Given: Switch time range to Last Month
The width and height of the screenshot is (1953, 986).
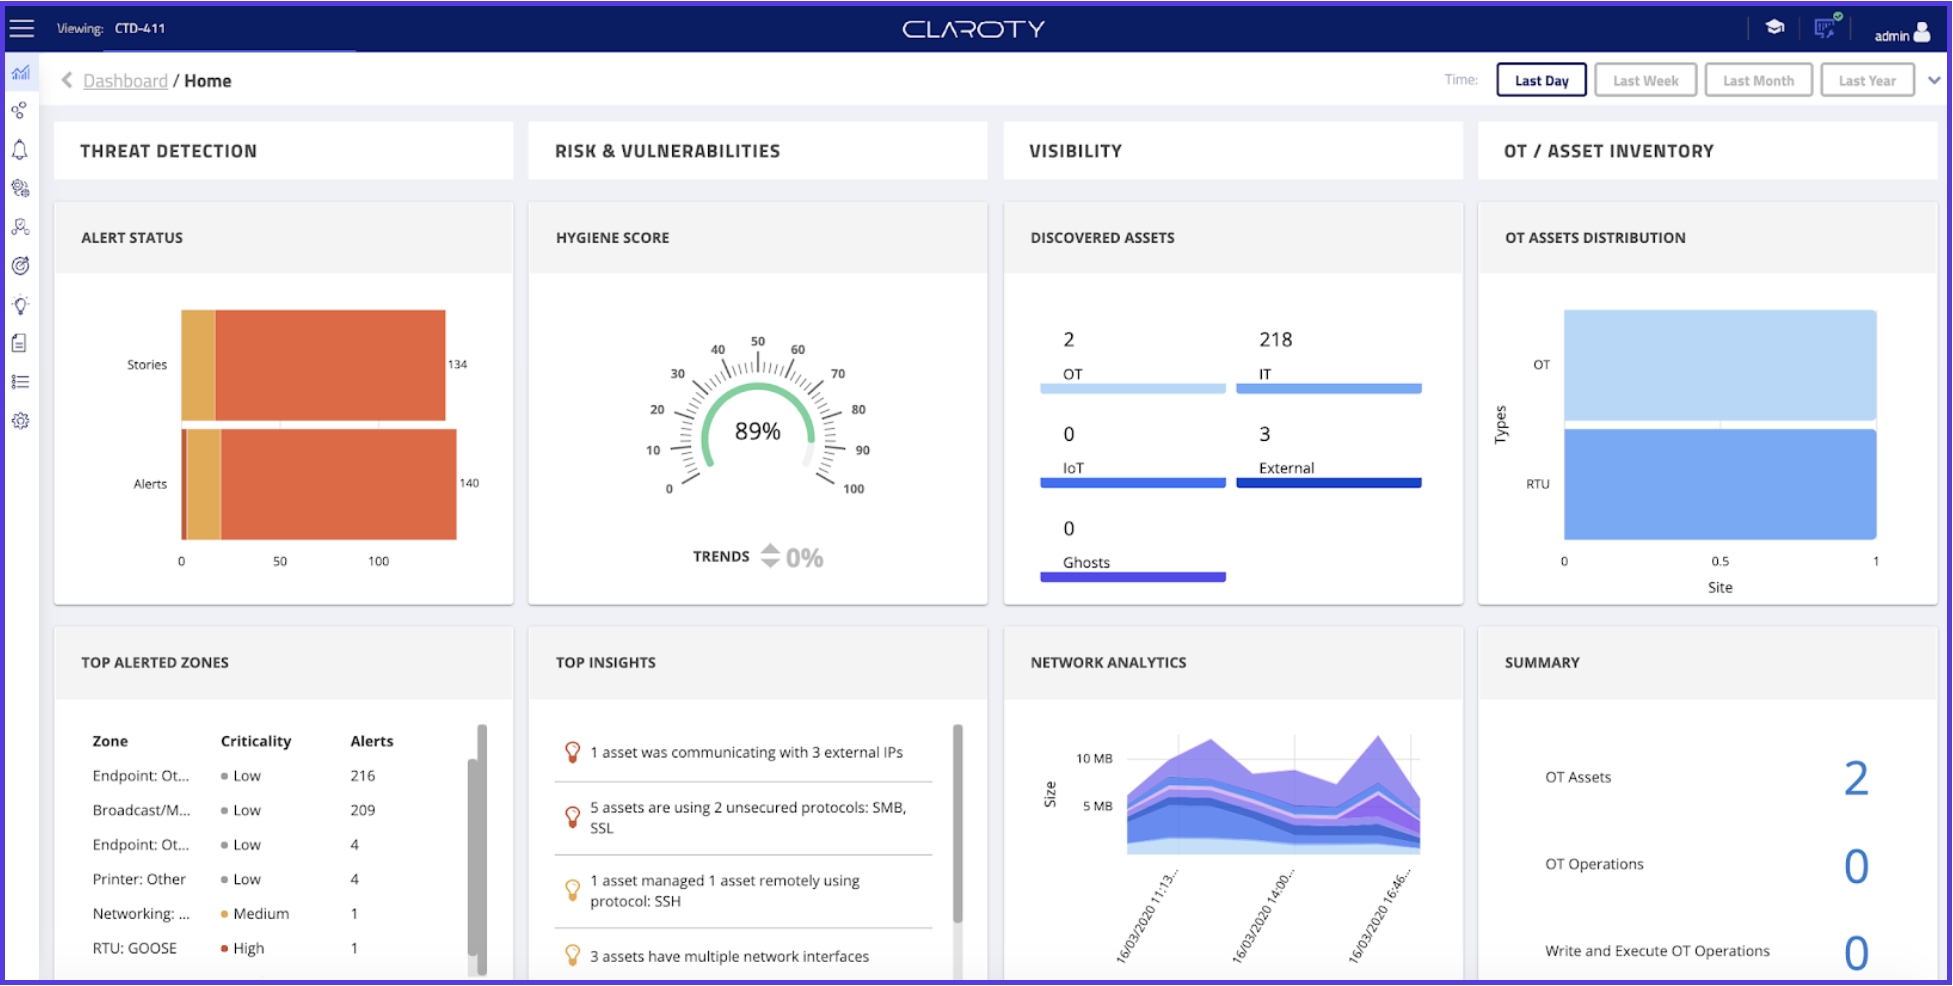Looking at the screenshot, I should [1758, 80].
